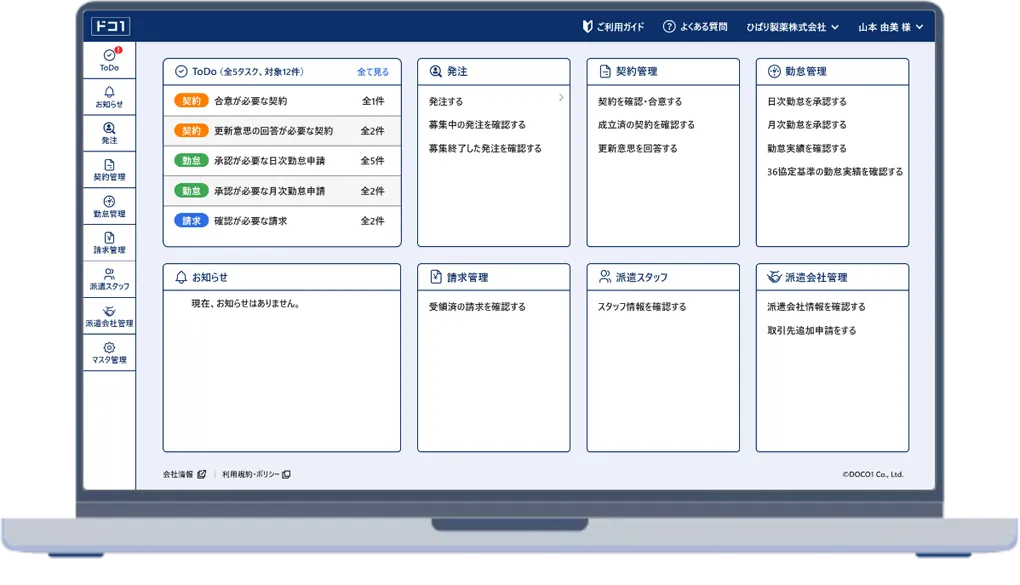Expand the 発注する chevron arrow

(x=561, y=98)
